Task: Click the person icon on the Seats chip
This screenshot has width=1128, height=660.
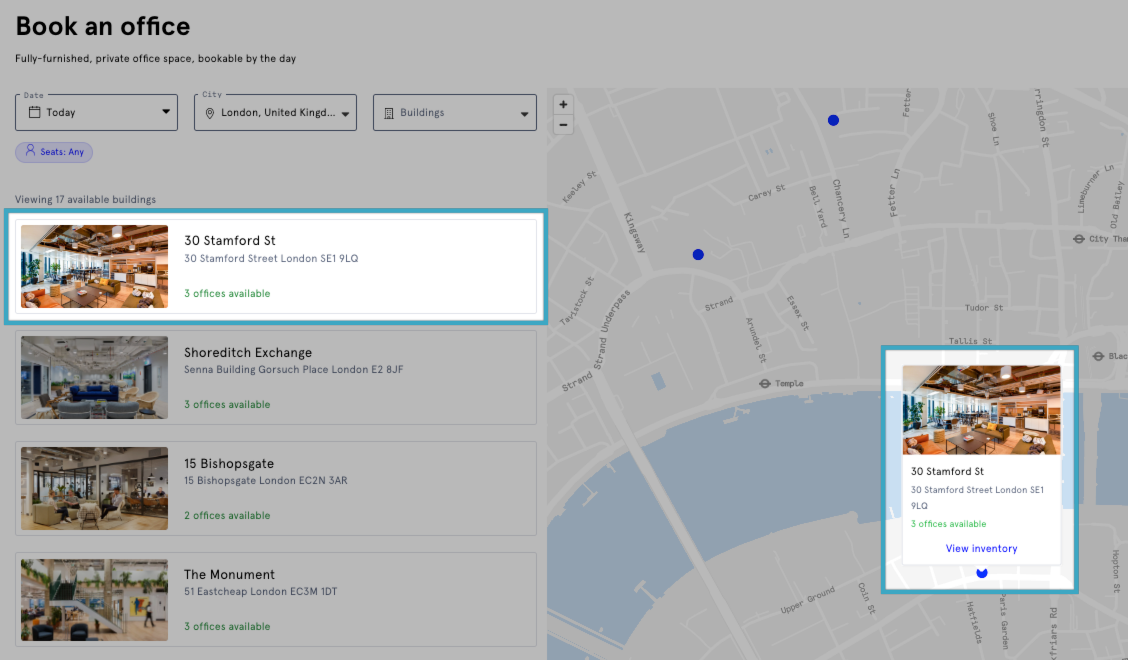Action: (x=30, y=151)
